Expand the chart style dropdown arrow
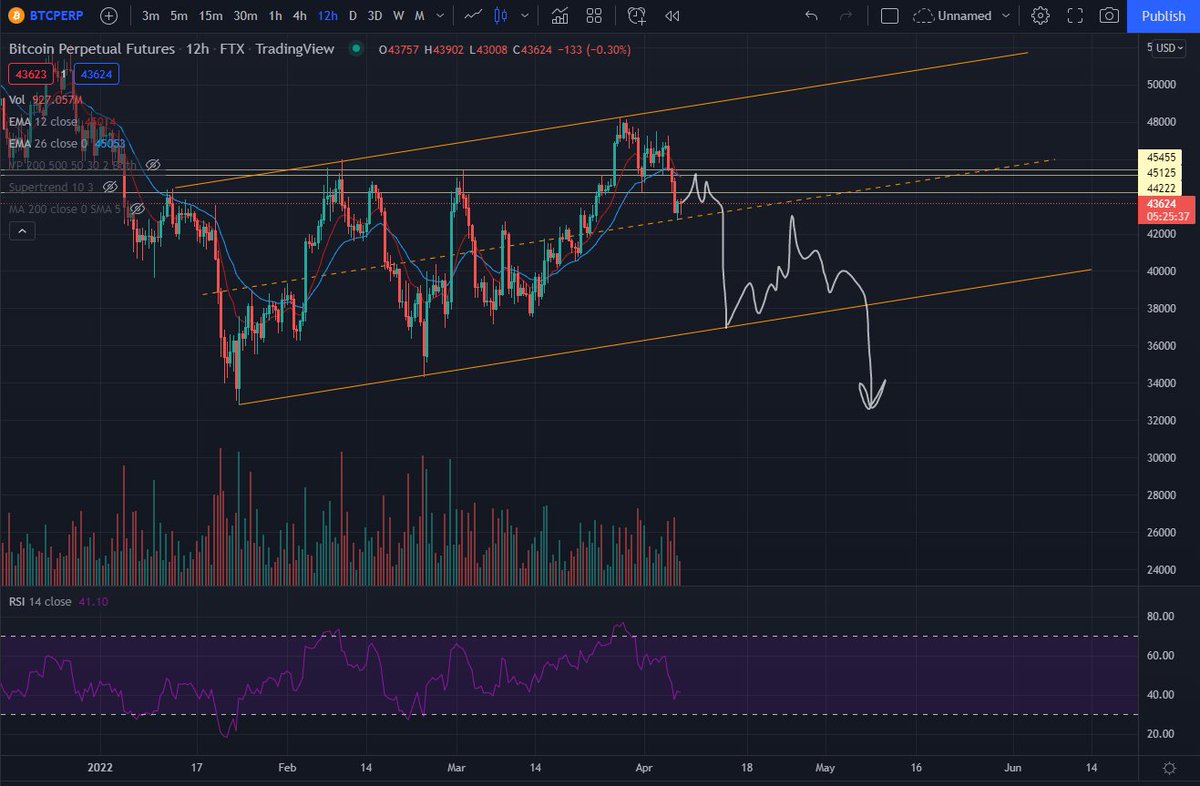The image size is (1200, 786). click(x=525, y=16)
